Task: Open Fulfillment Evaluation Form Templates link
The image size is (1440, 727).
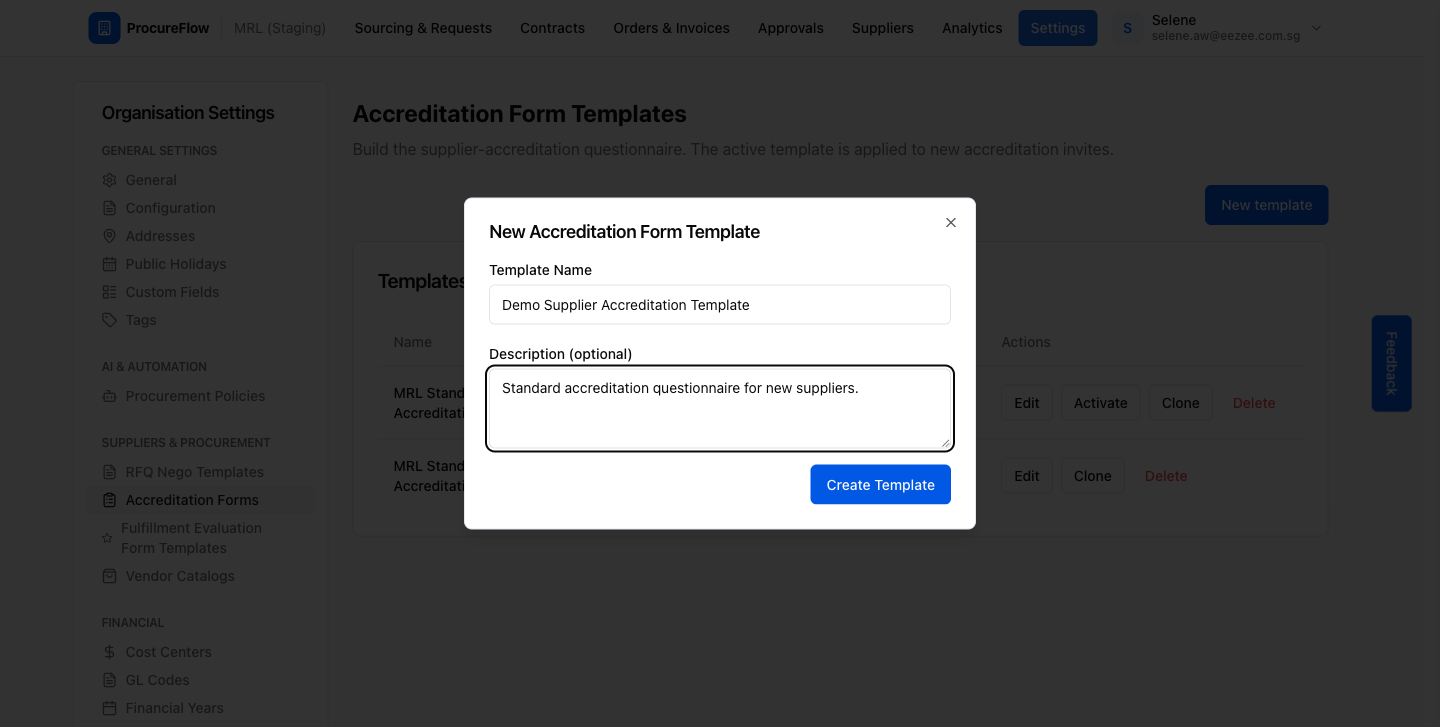Action: pyautogui.click(x=191, y=538)
